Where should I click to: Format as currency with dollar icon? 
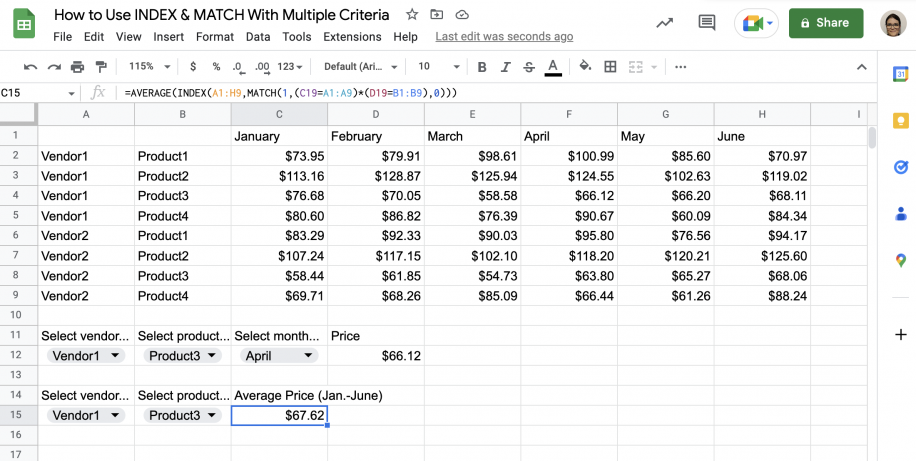pos(193,67)
